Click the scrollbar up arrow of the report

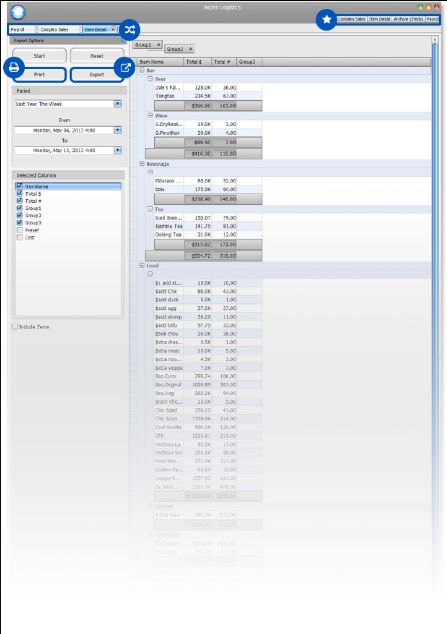pyautogui.click(x=435, y=40)
